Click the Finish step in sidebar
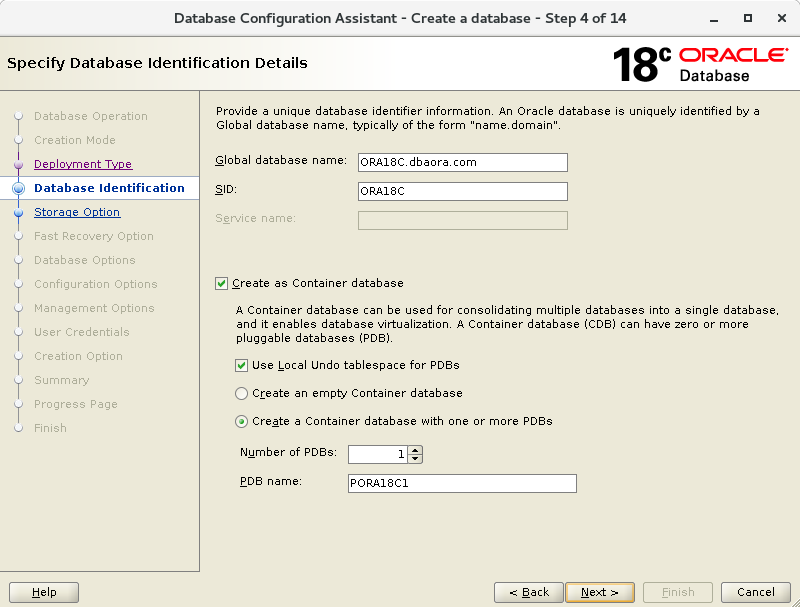Screen dimensions: 800x607 [51, 428]
